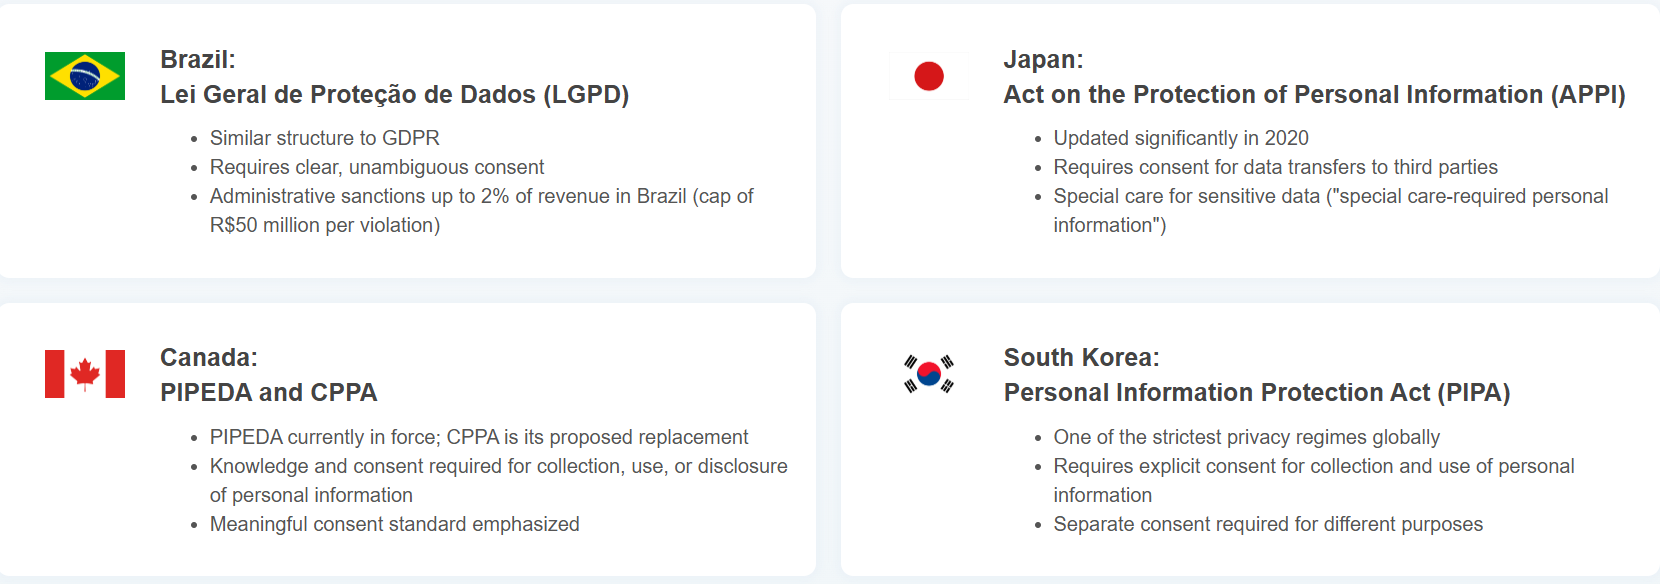
Task: Click "Requires clear, unambiguous consent" text
Action: pyautogui.click(x=377, y=167)
